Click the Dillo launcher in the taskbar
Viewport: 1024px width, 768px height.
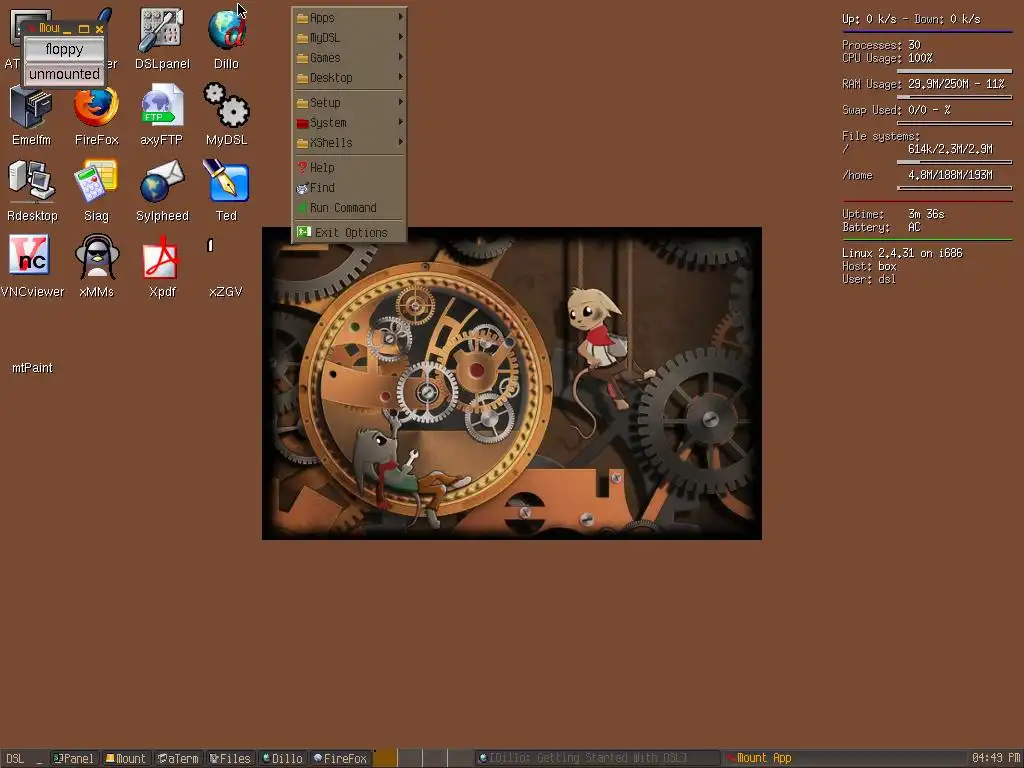click(x=282, y=758)
